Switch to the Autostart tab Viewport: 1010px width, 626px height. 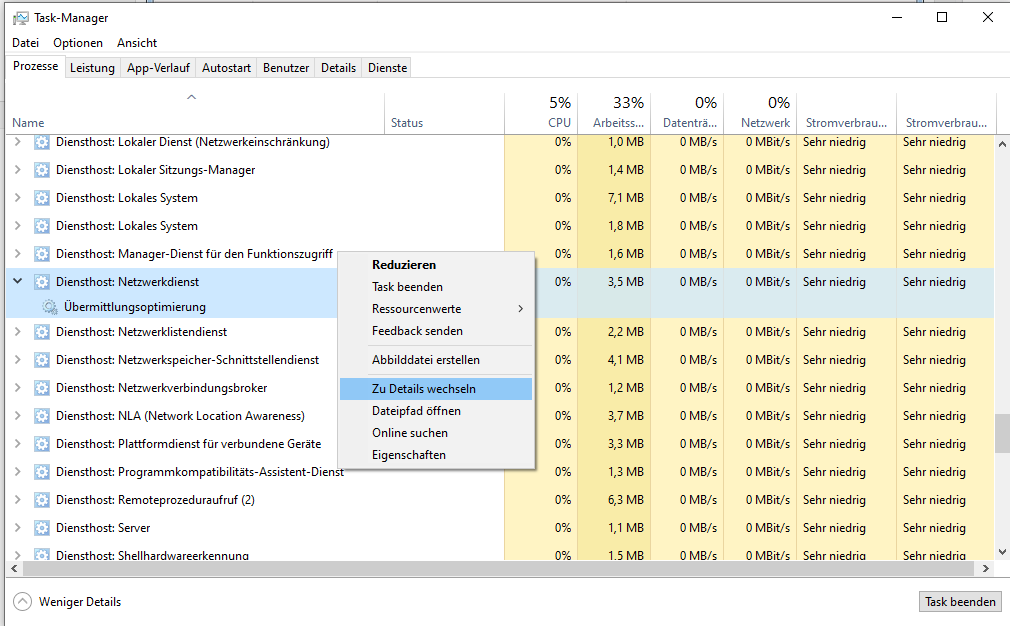226,68
